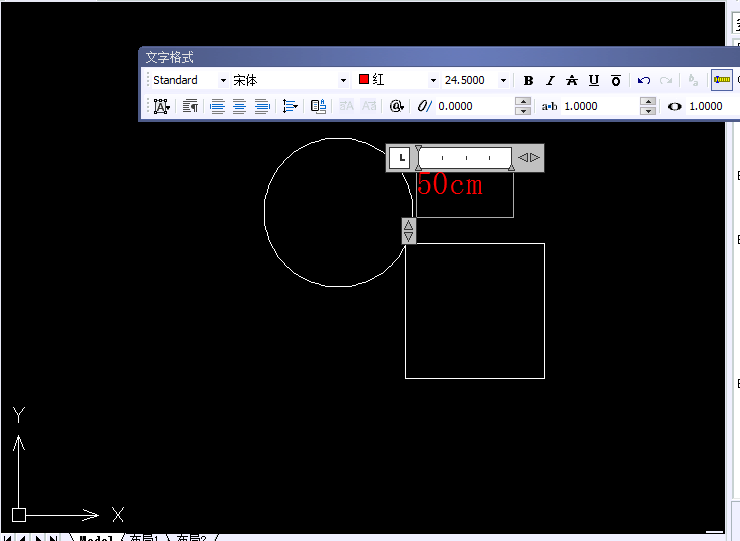Open the red text color picker
Screen dimensions: 740x541
click(433, 80)
